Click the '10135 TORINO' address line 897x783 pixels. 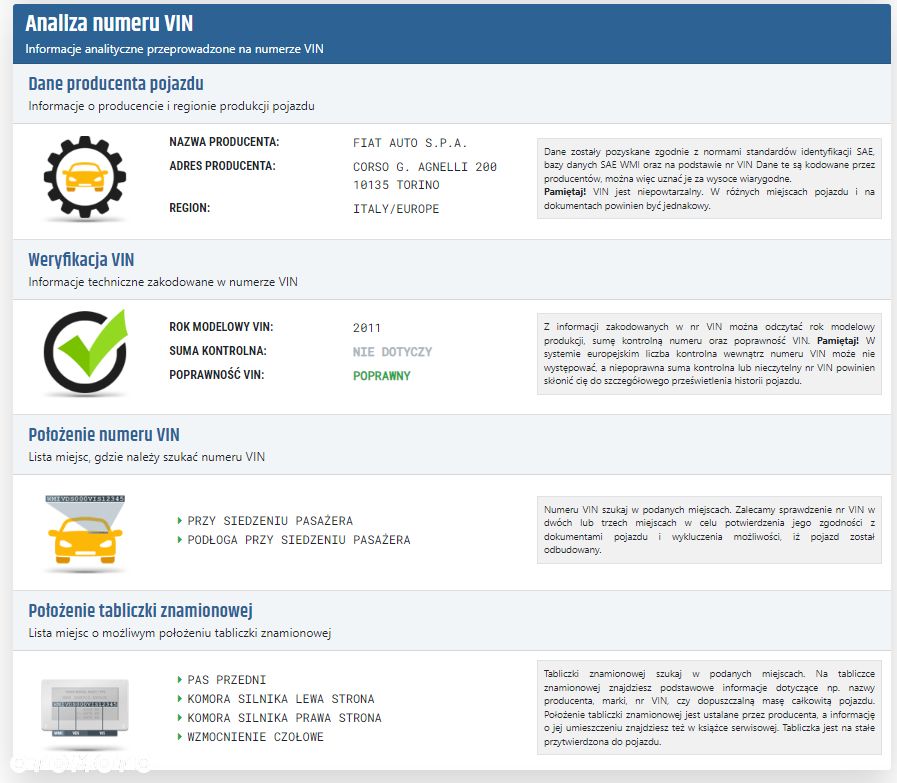tap(396, 185)
